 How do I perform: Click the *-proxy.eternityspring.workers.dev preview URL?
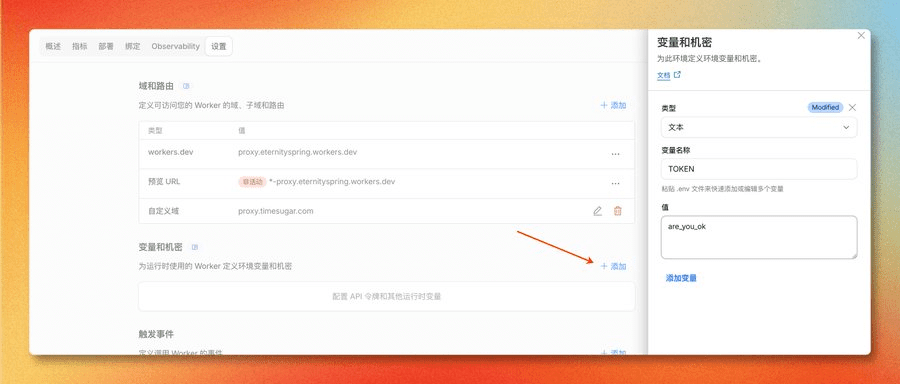tap(332, 182)
